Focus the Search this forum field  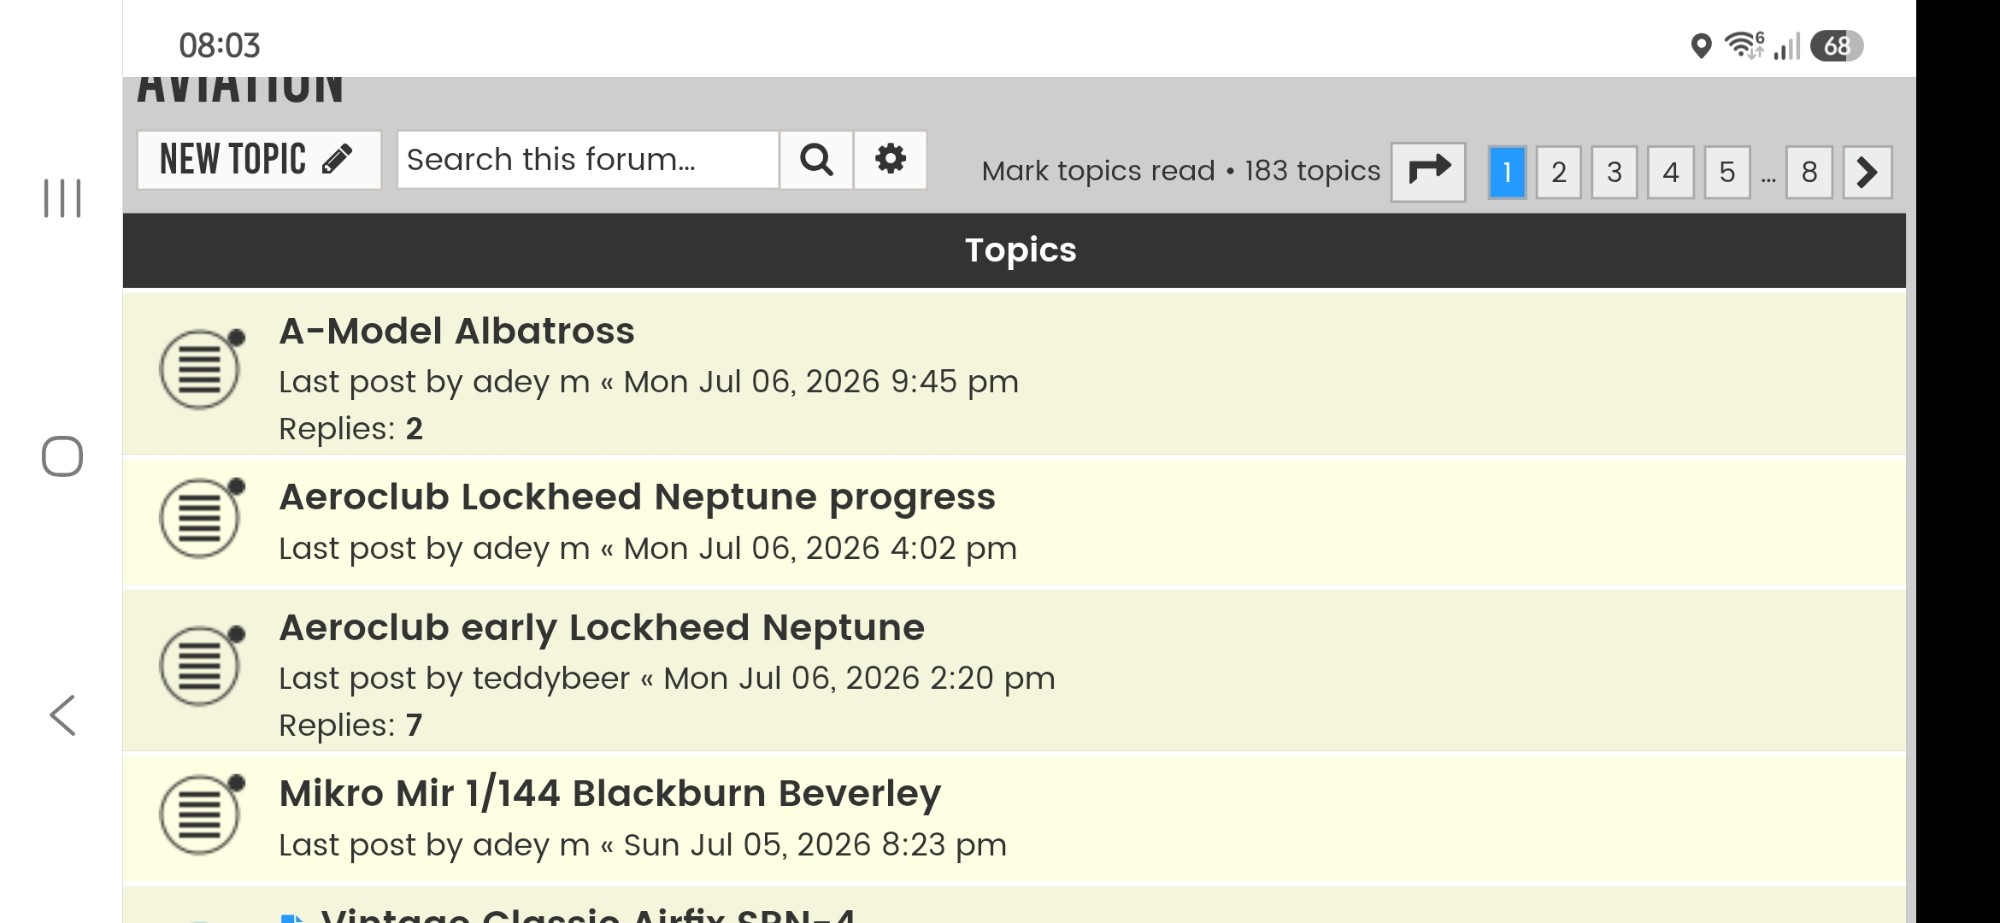588,159
